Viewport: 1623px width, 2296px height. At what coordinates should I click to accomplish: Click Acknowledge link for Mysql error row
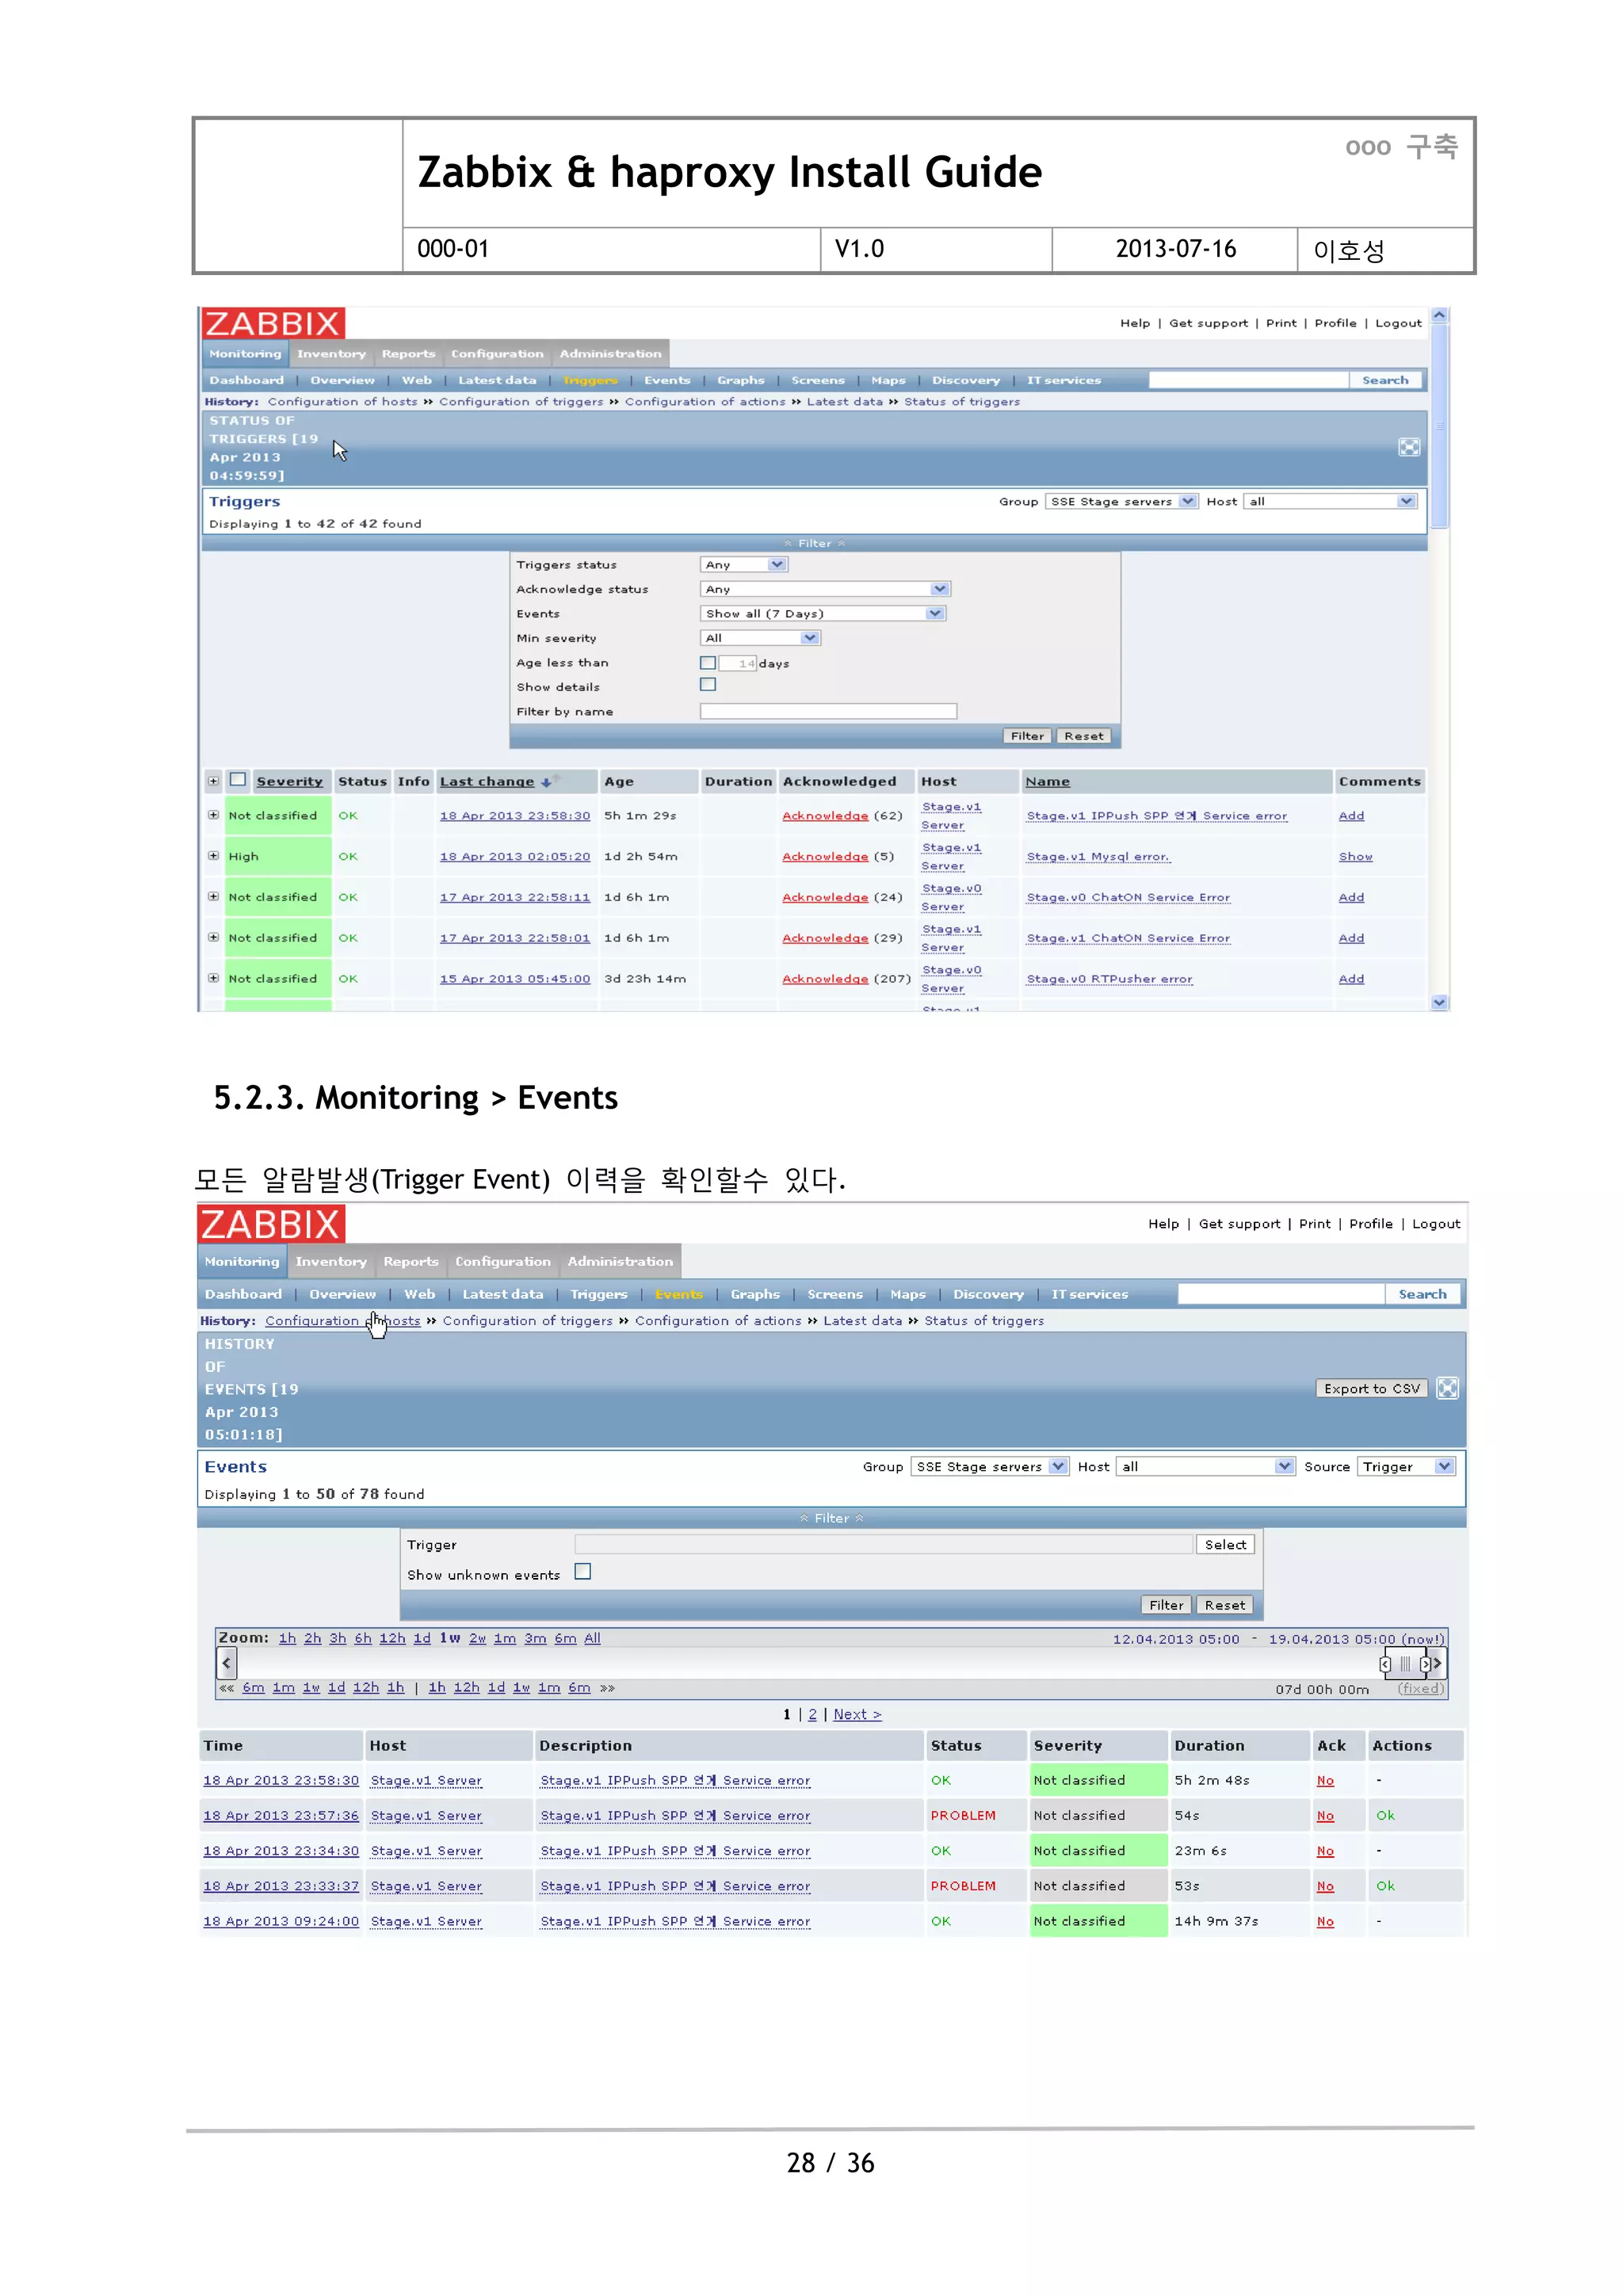pyautogui.click(x=825, y=857)
